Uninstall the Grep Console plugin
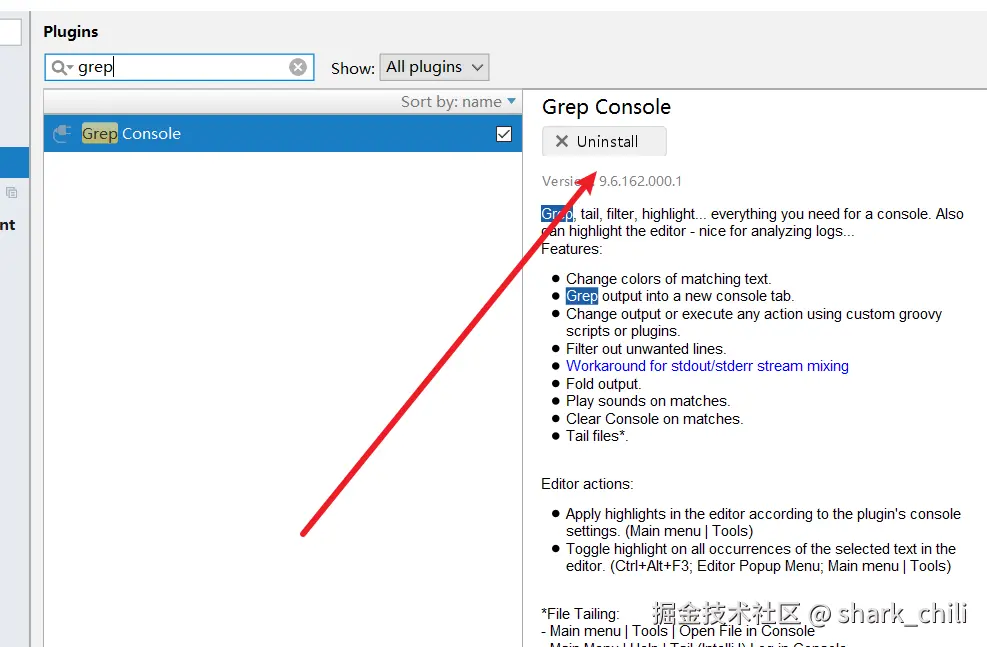 (604, 142)
